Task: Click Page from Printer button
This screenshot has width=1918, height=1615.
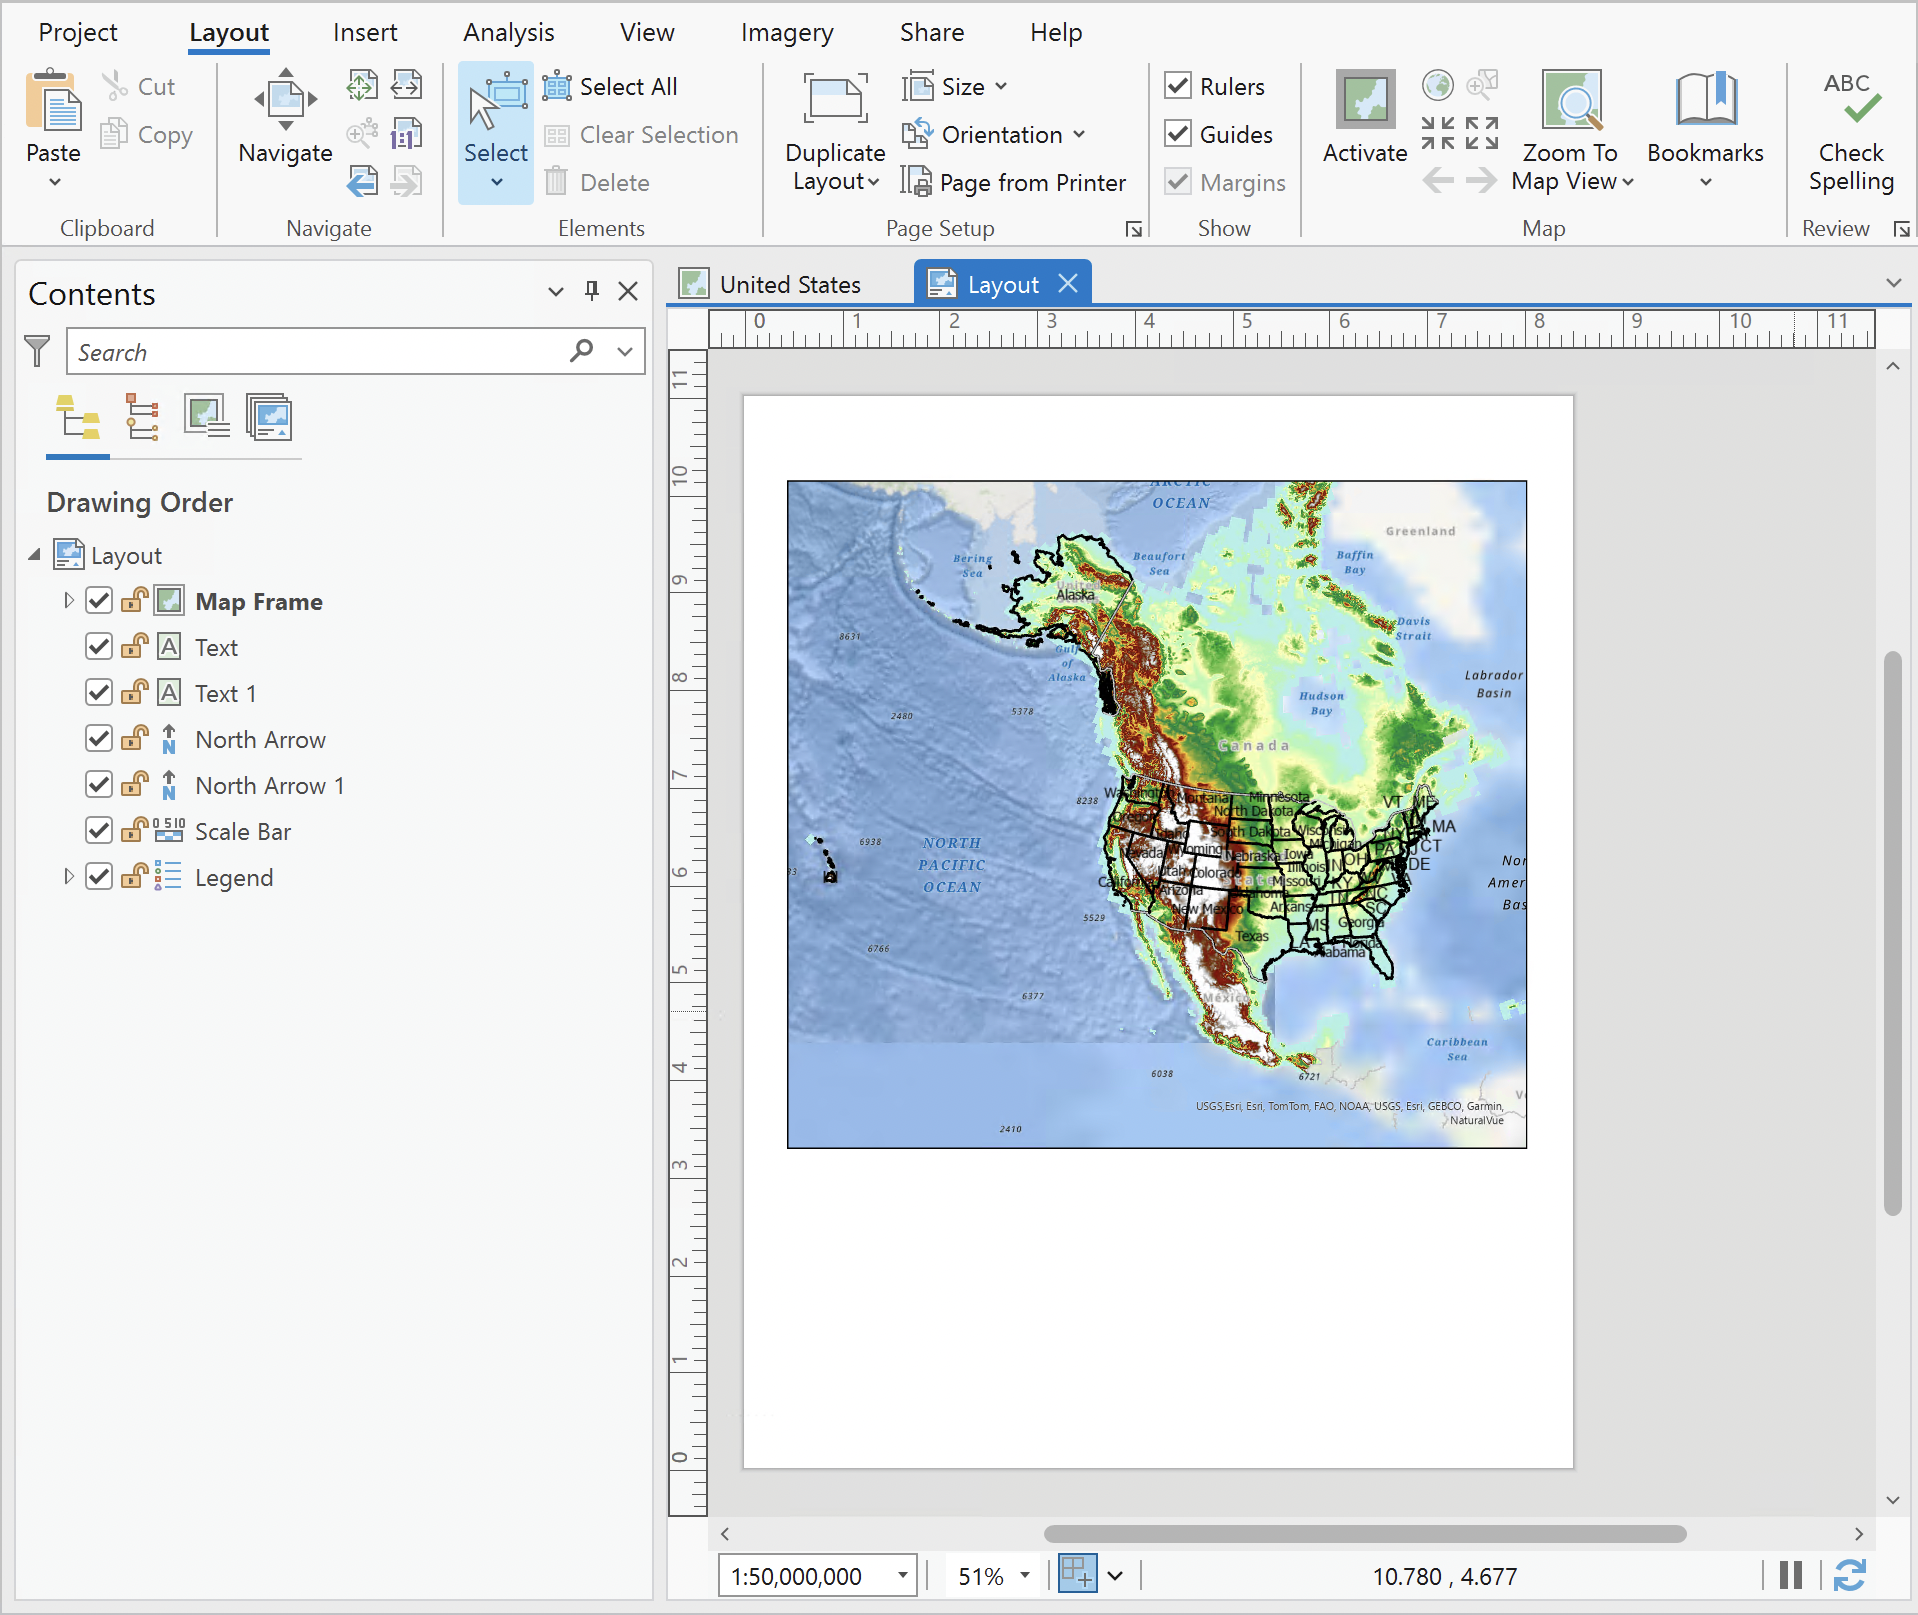Action: point(1014,182)
